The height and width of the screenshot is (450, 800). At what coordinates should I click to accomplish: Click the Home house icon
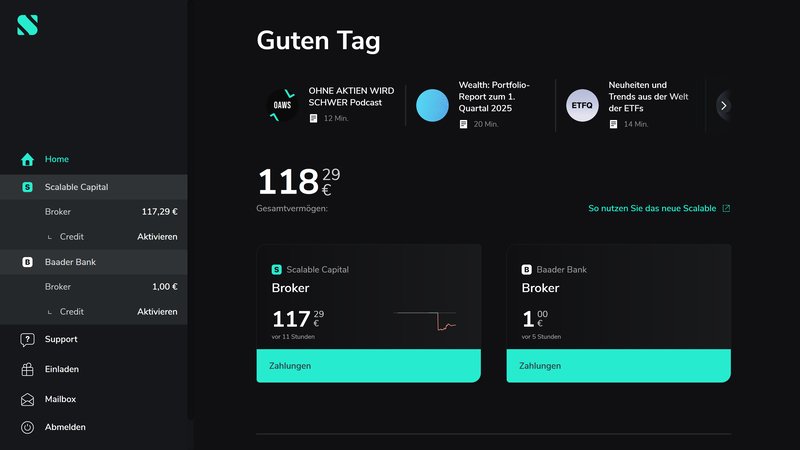(x=28, y=160)
